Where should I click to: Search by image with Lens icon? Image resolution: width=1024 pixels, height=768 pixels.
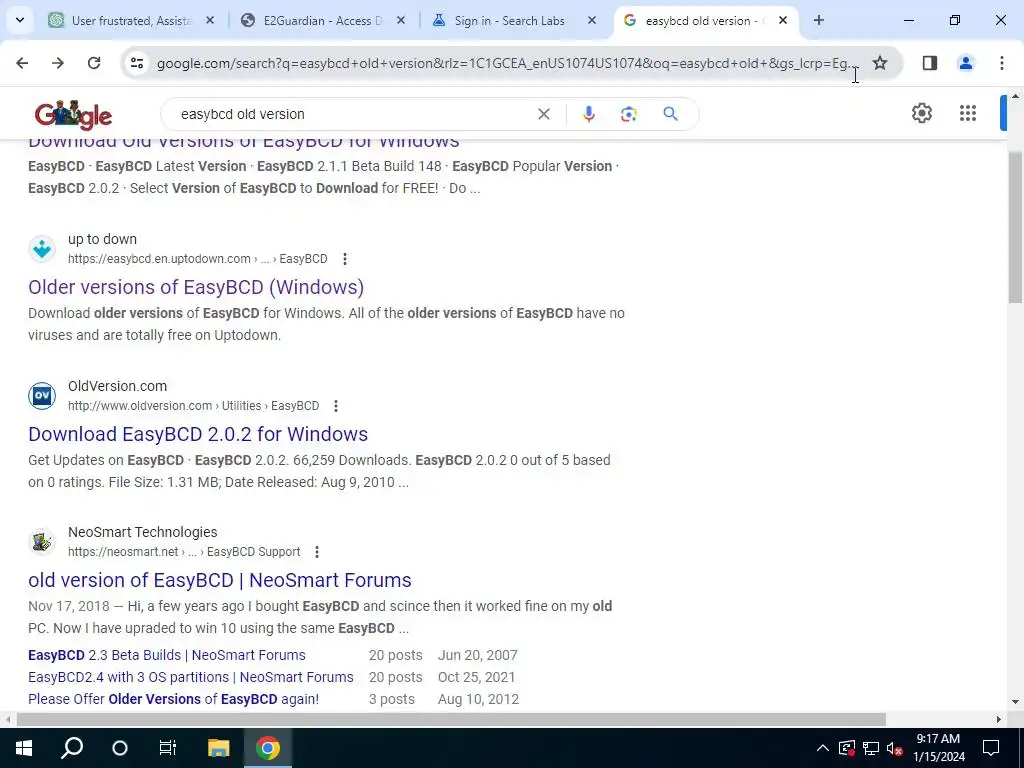point(628,114)
